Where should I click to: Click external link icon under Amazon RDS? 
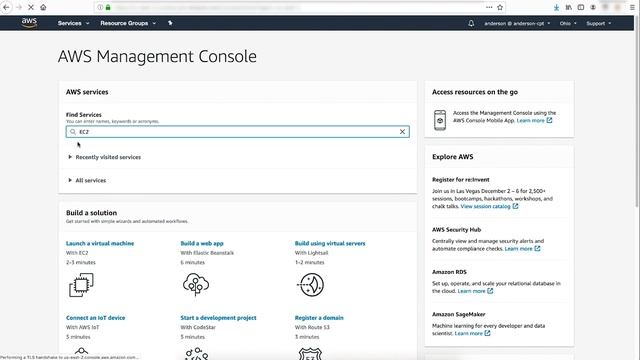pos(490,291)
